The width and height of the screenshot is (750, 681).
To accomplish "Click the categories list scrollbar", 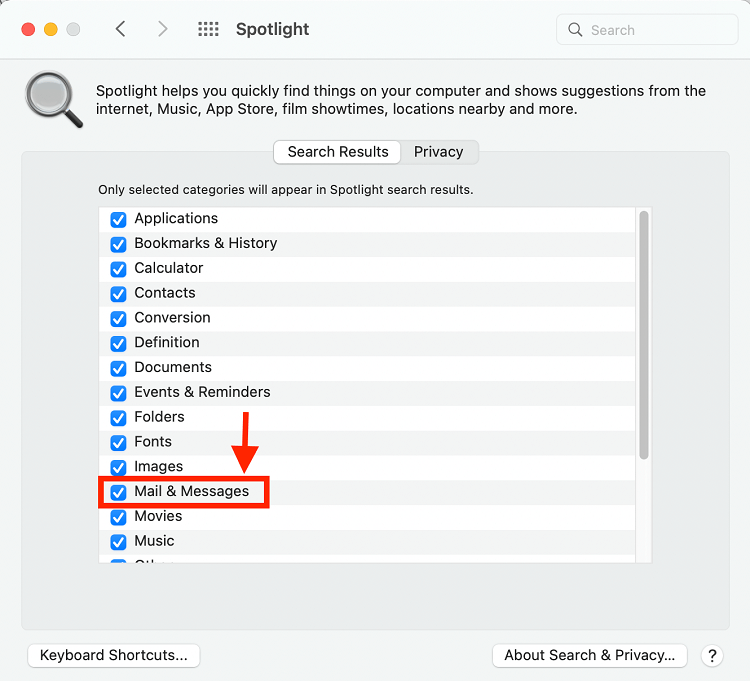I will pyautogui.click(x=644, y=335).
